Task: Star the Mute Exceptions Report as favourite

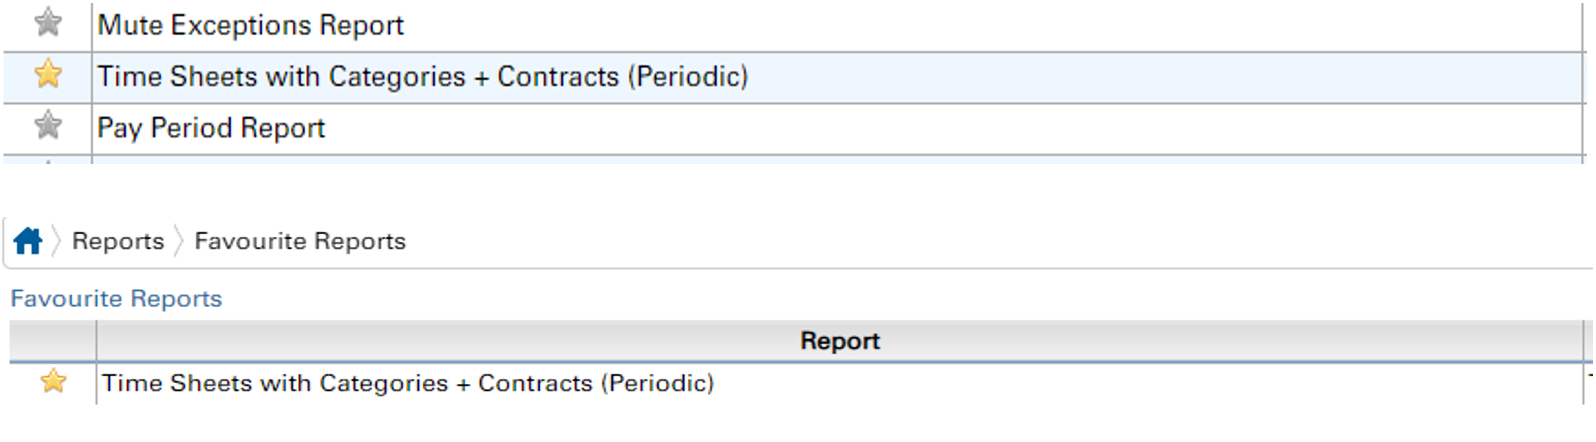Action: pyautogui.click(x=47, y=23)
